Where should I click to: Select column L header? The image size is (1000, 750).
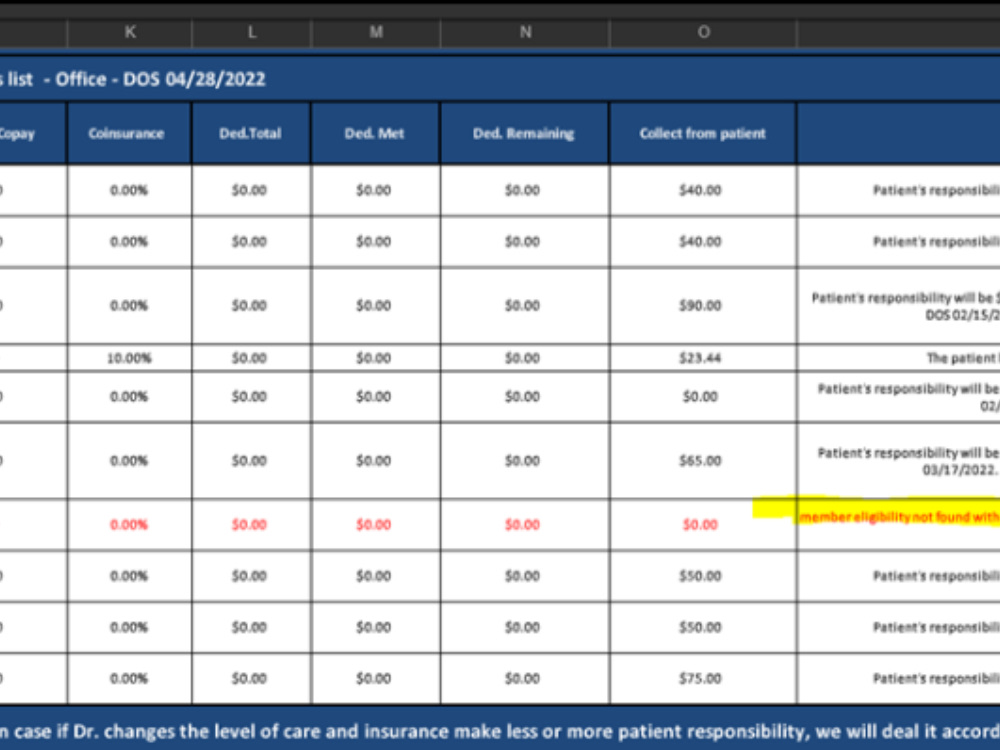(x=251, y=33)
